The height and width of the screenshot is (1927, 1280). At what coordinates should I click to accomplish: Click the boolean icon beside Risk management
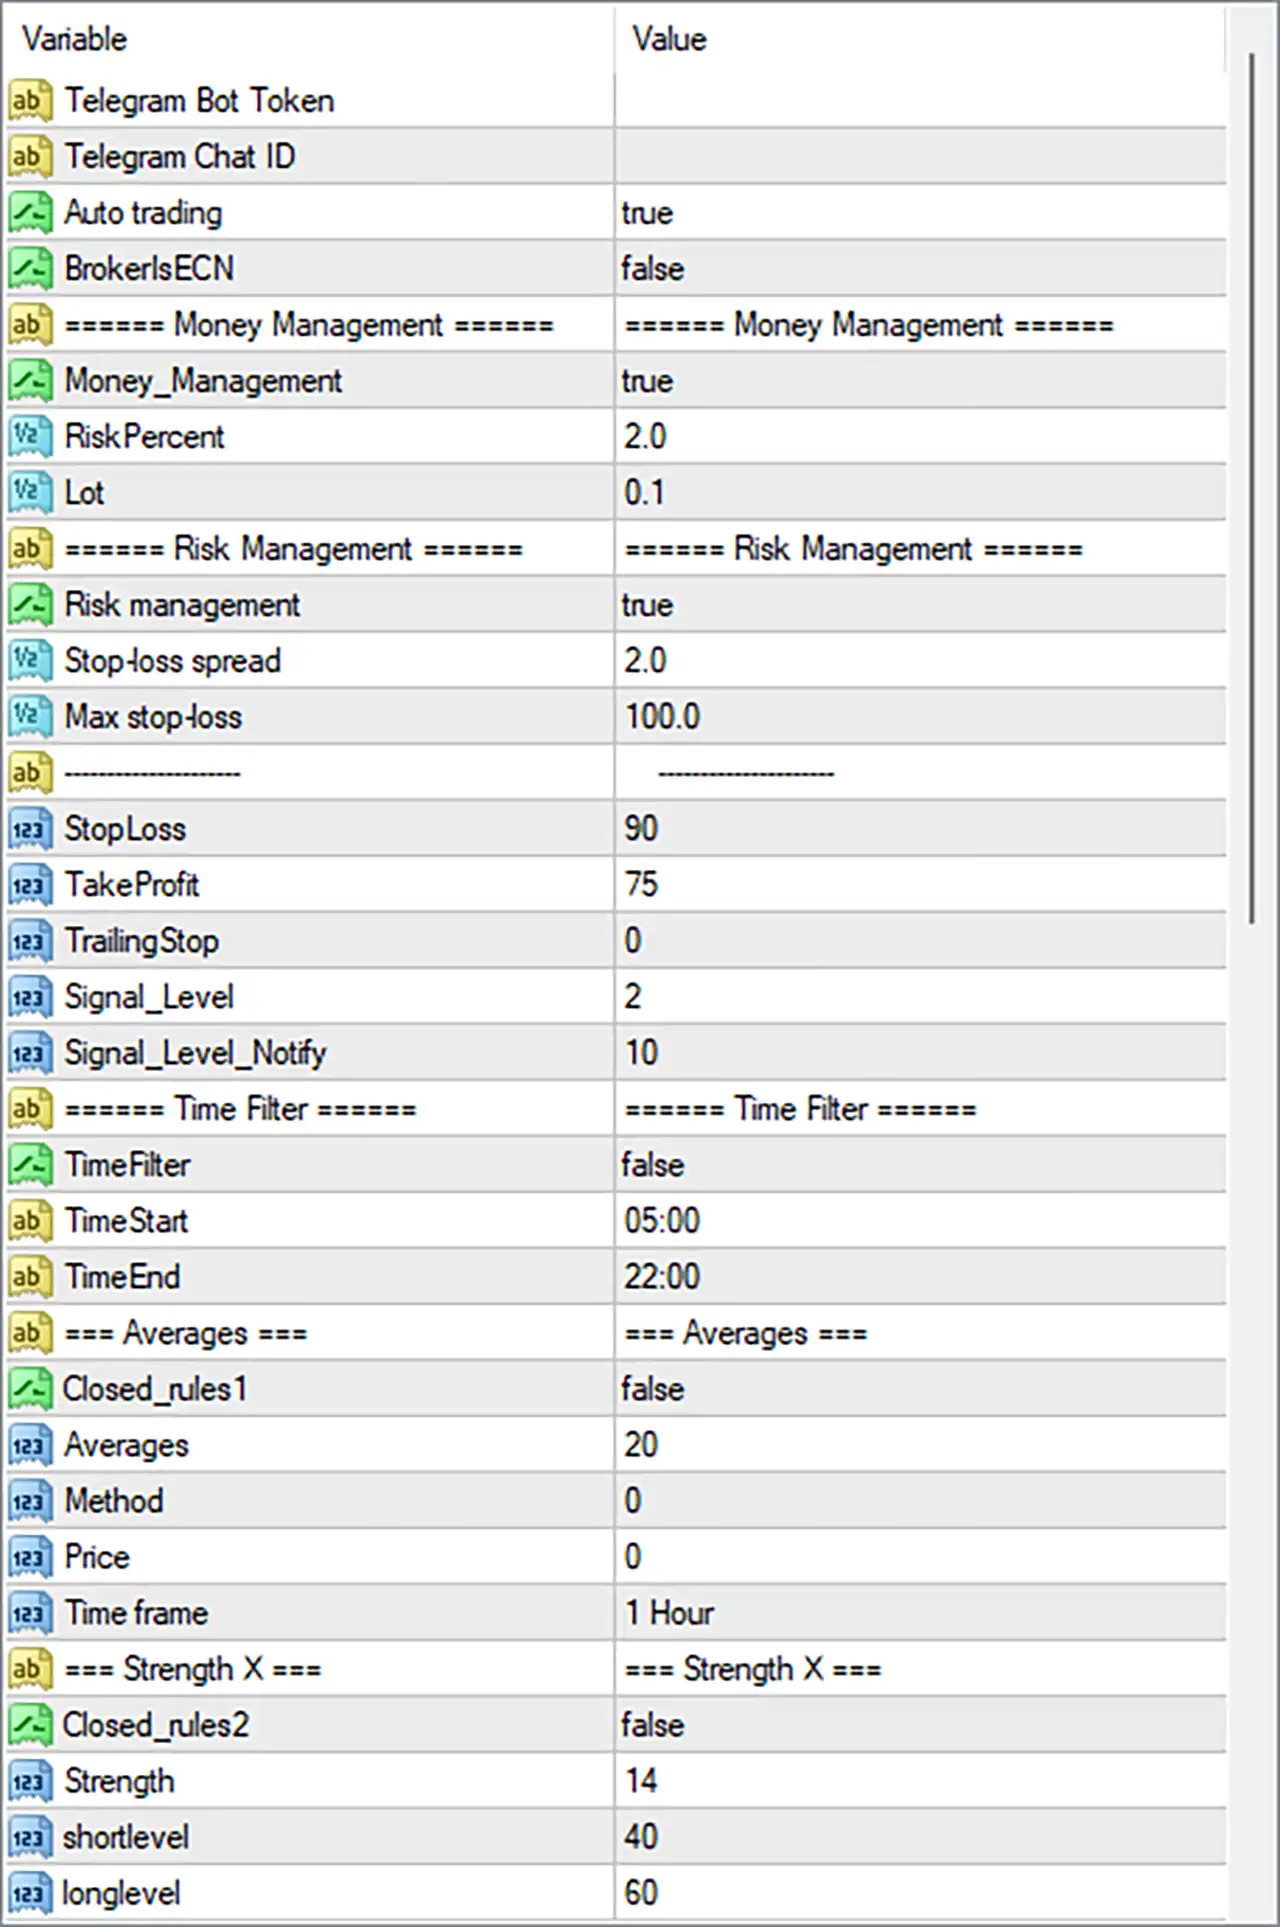pos(30,605)
